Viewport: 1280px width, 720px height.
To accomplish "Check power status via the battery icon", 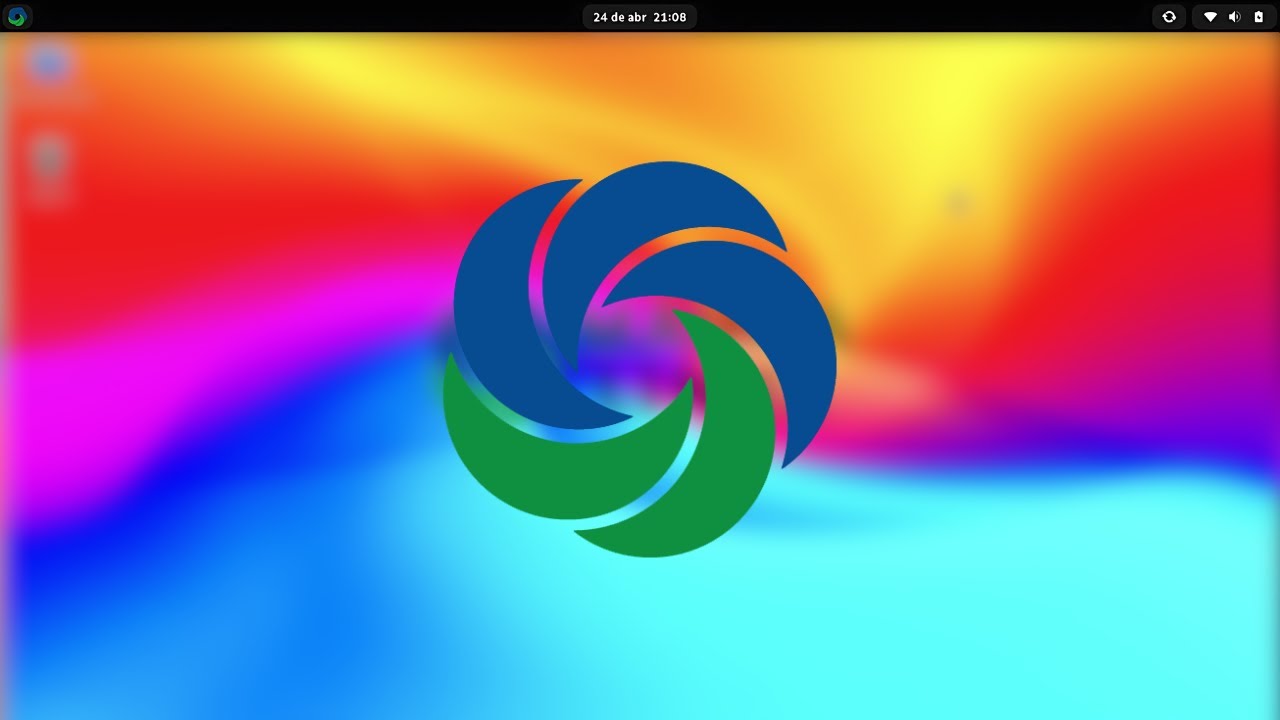I will 1258,17.
